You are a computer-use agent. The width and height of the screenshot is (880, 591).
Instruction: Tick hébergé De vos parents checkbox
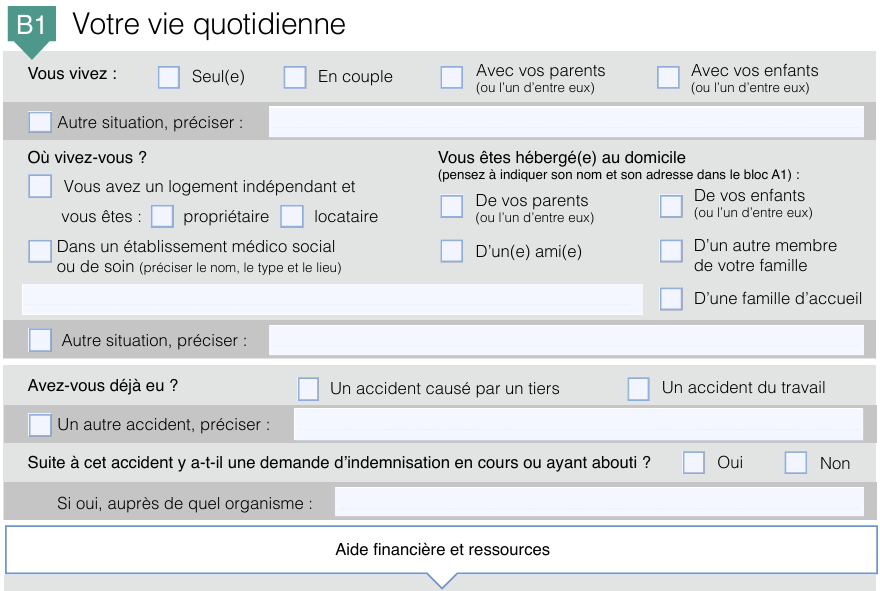point(452,207)
